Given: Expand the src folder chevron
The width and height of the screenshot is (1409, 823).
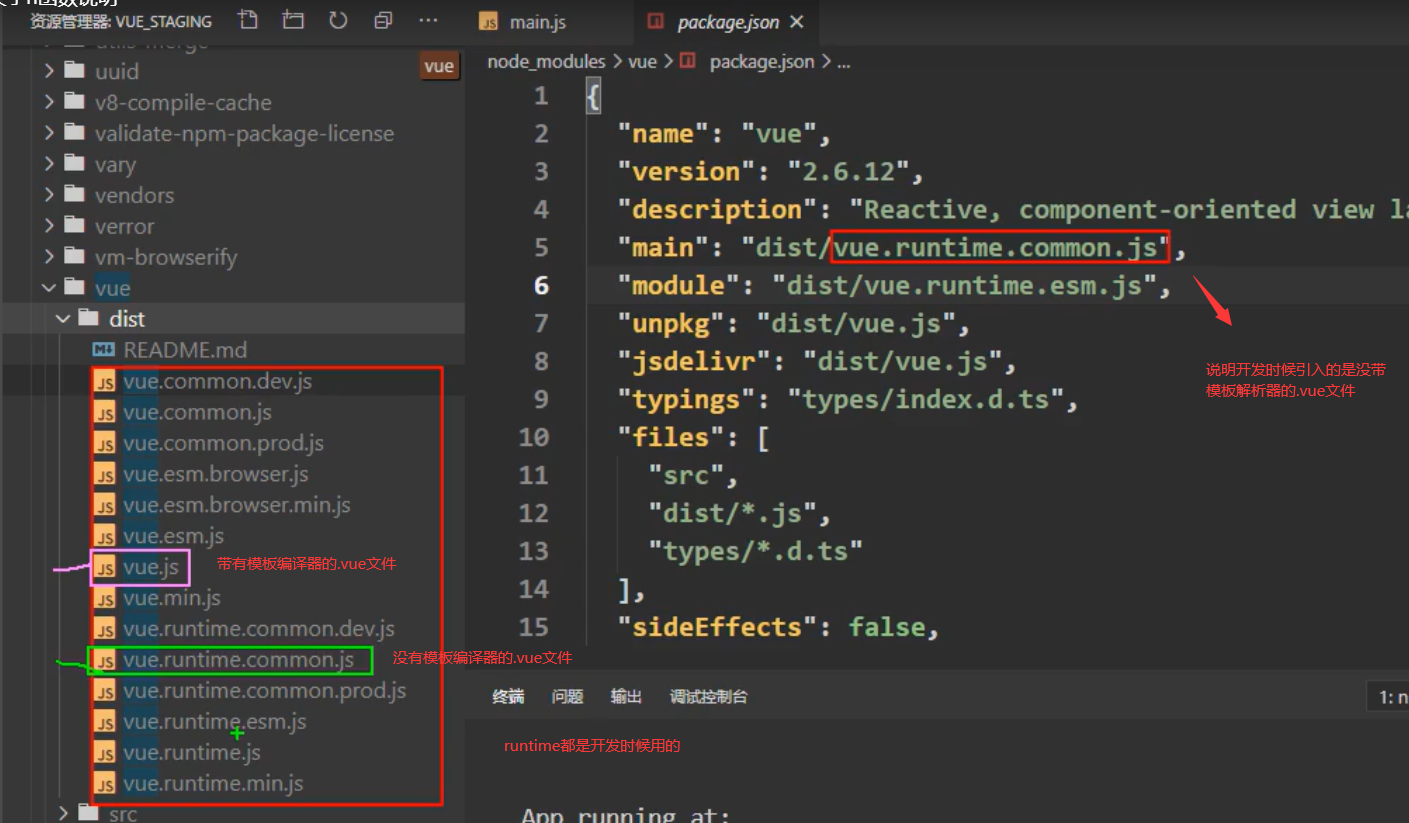Looking at the screenshot, I should [64, 814].
